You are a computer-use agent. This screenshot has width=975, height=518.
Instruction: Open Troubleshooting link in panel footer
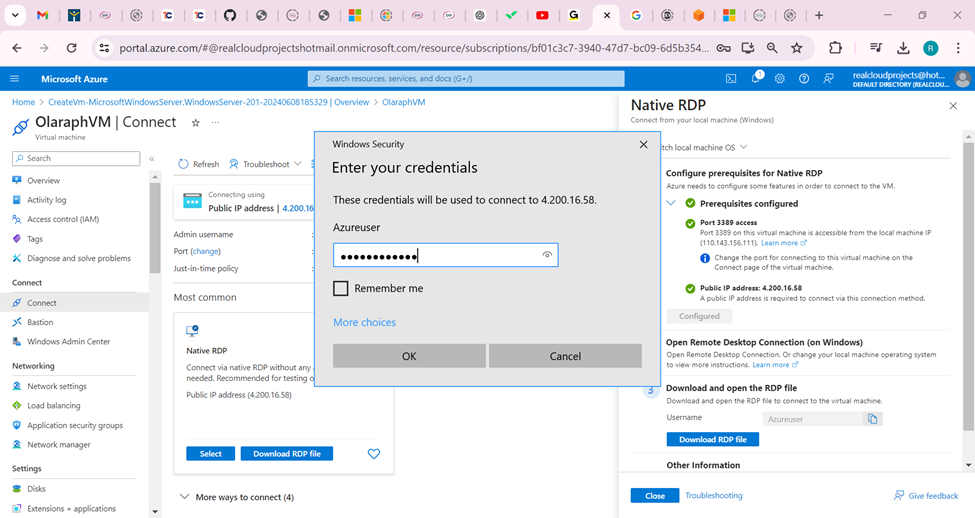(714, 496)
